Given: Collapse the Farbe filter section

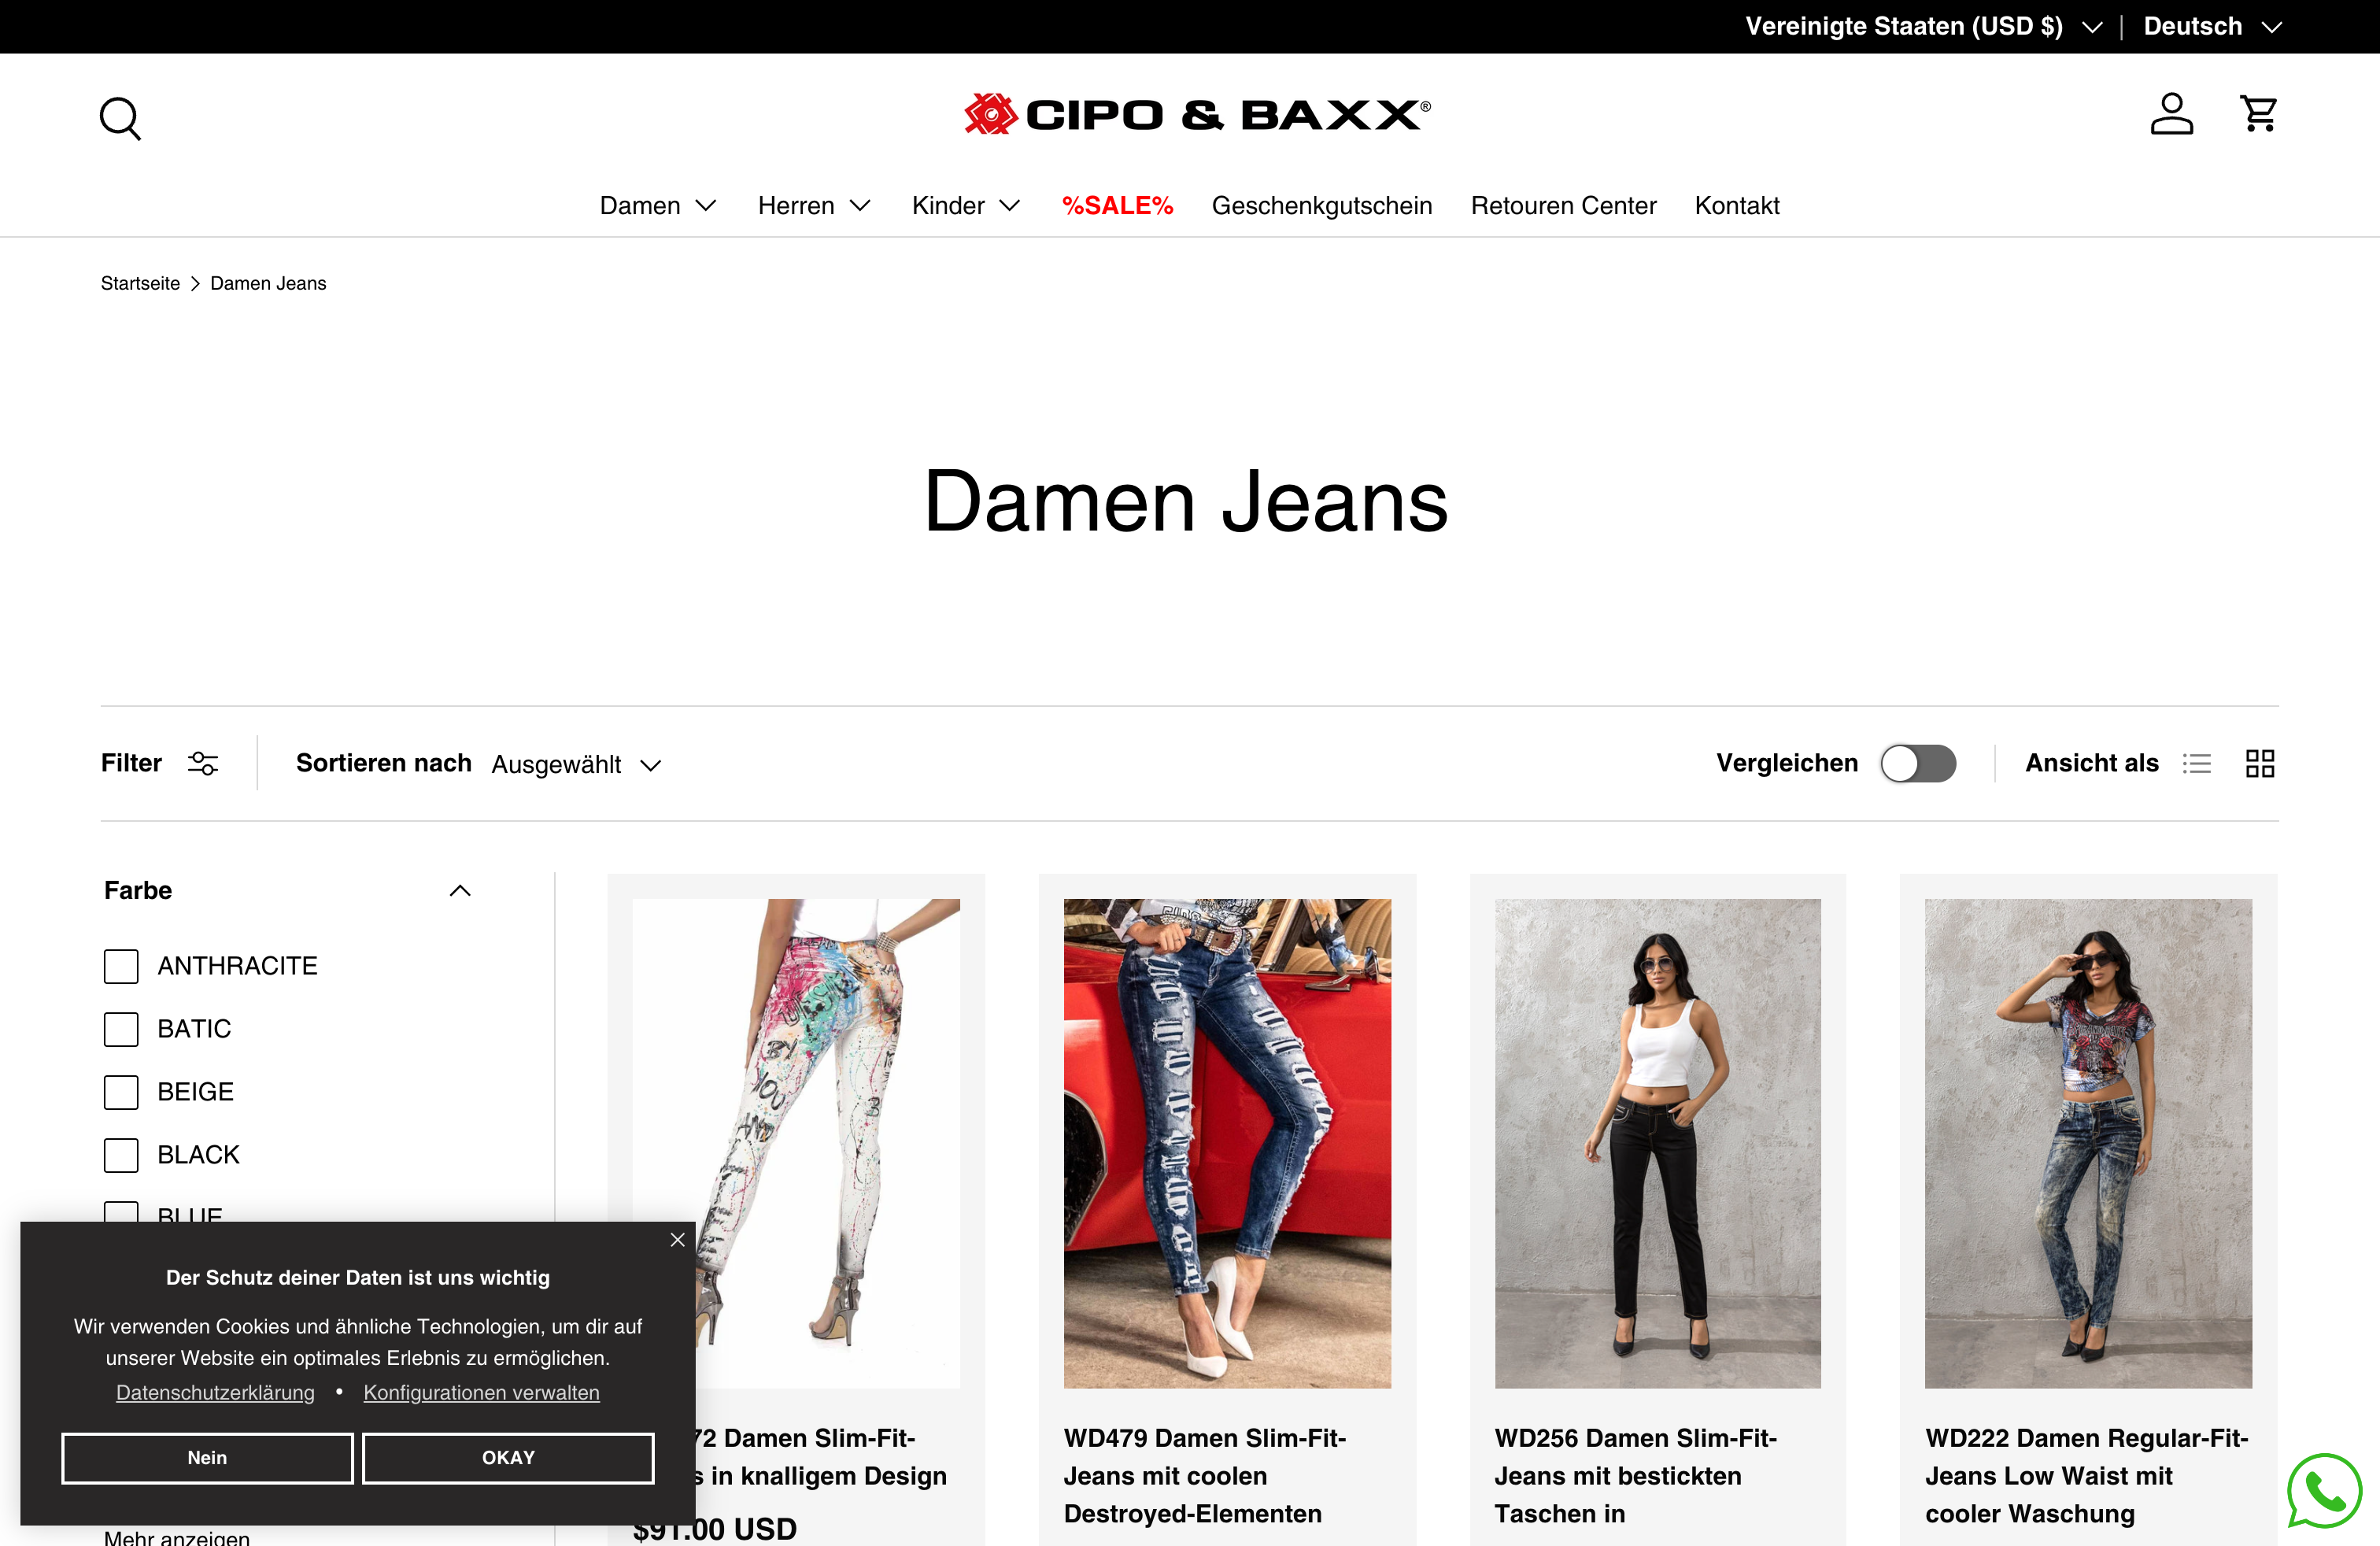Looking at the screenshot, I should click(459, 891).
